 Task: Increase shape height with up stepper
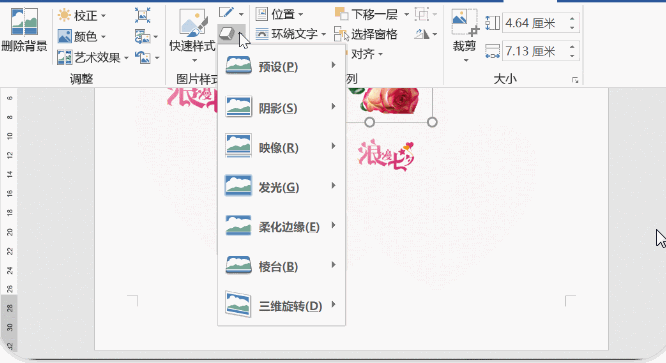(572, 19)
